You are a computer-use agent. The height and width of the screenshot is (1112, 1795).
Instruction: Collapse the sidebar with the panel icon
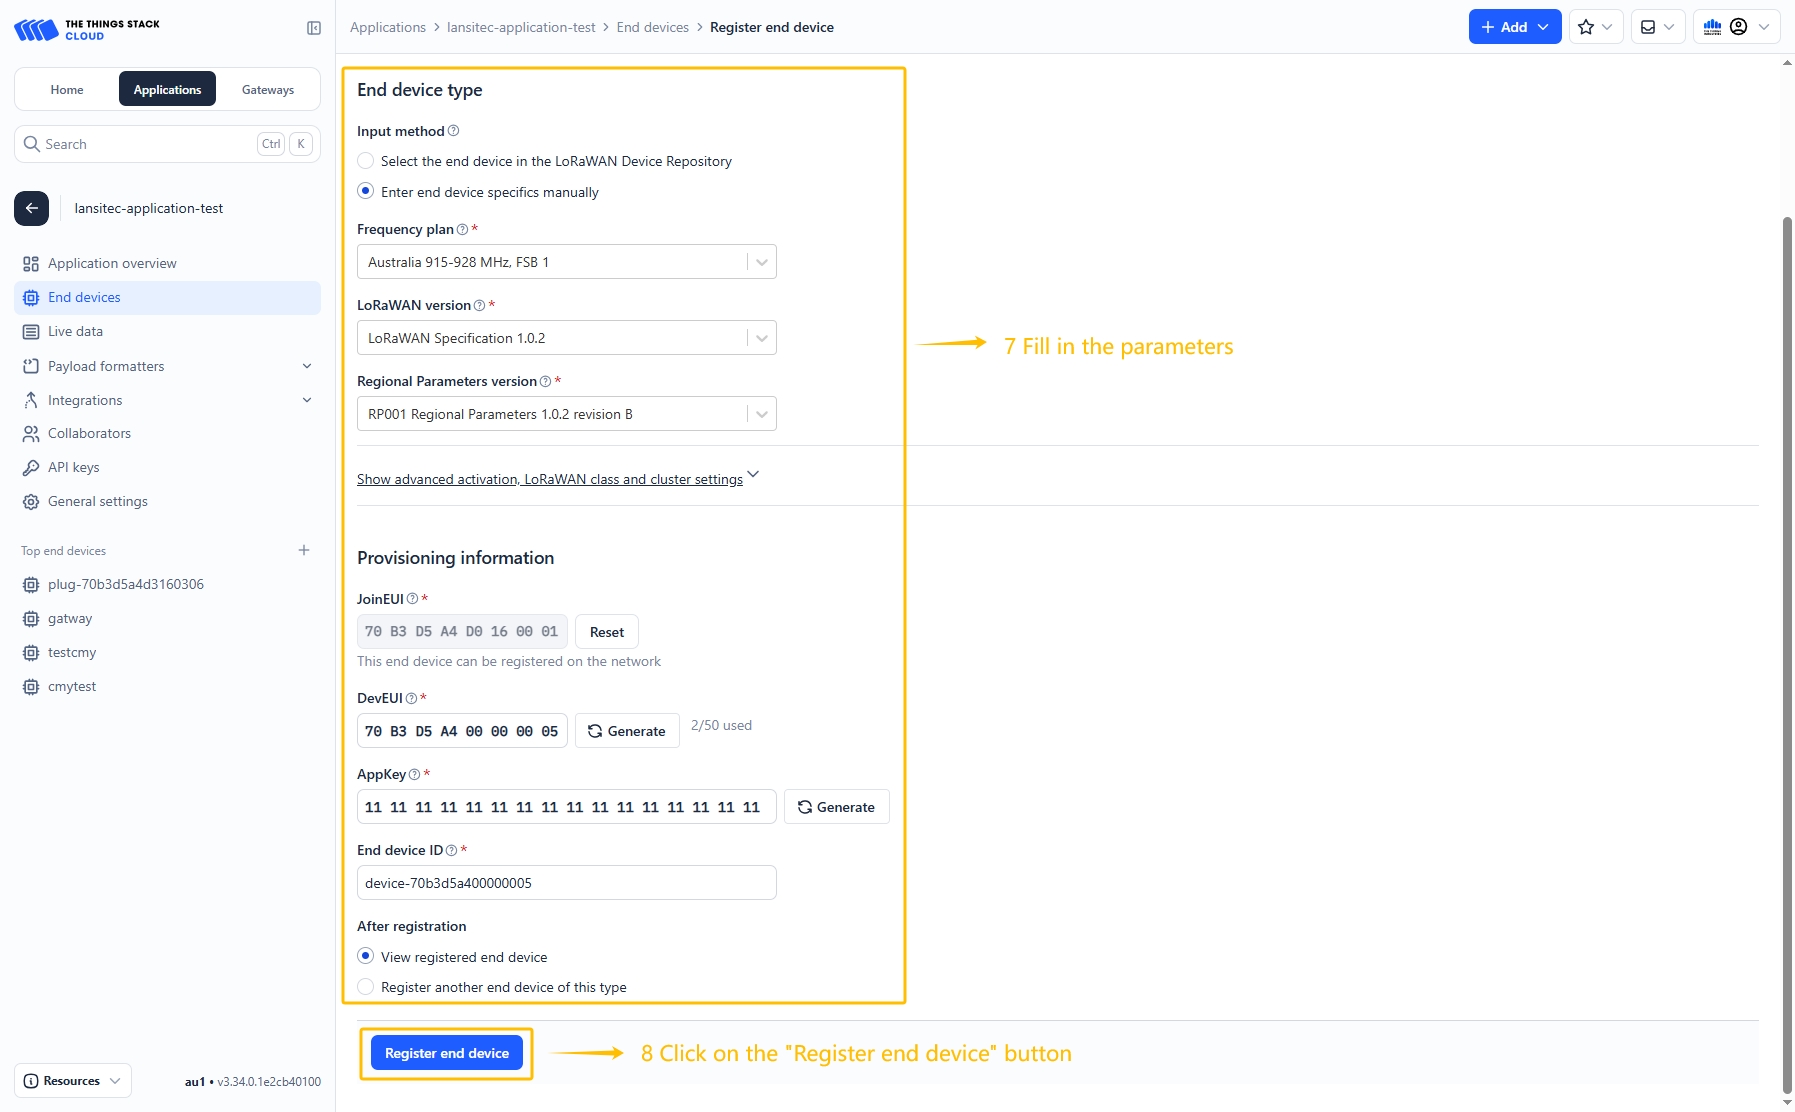click(x=314, y=28)
